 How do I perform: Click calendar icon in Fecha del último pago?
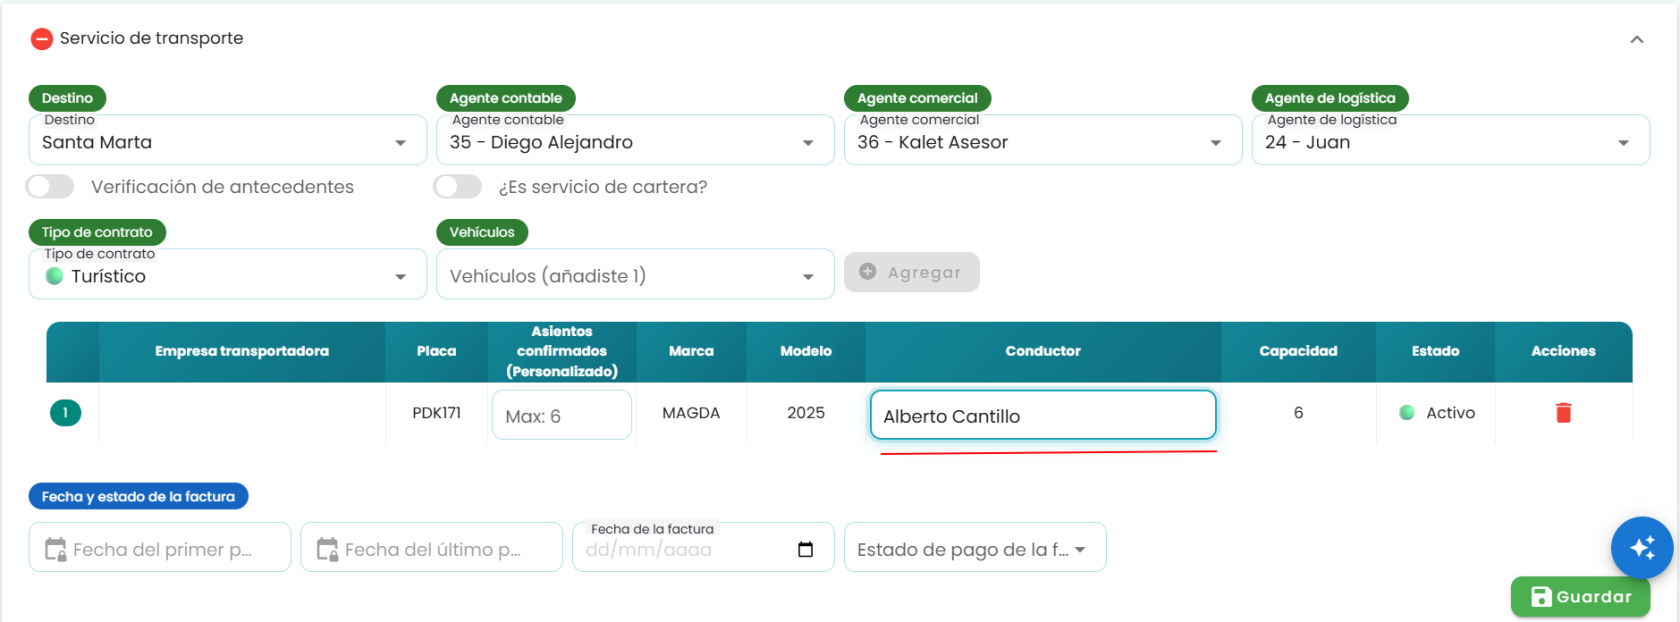point(328,549)
